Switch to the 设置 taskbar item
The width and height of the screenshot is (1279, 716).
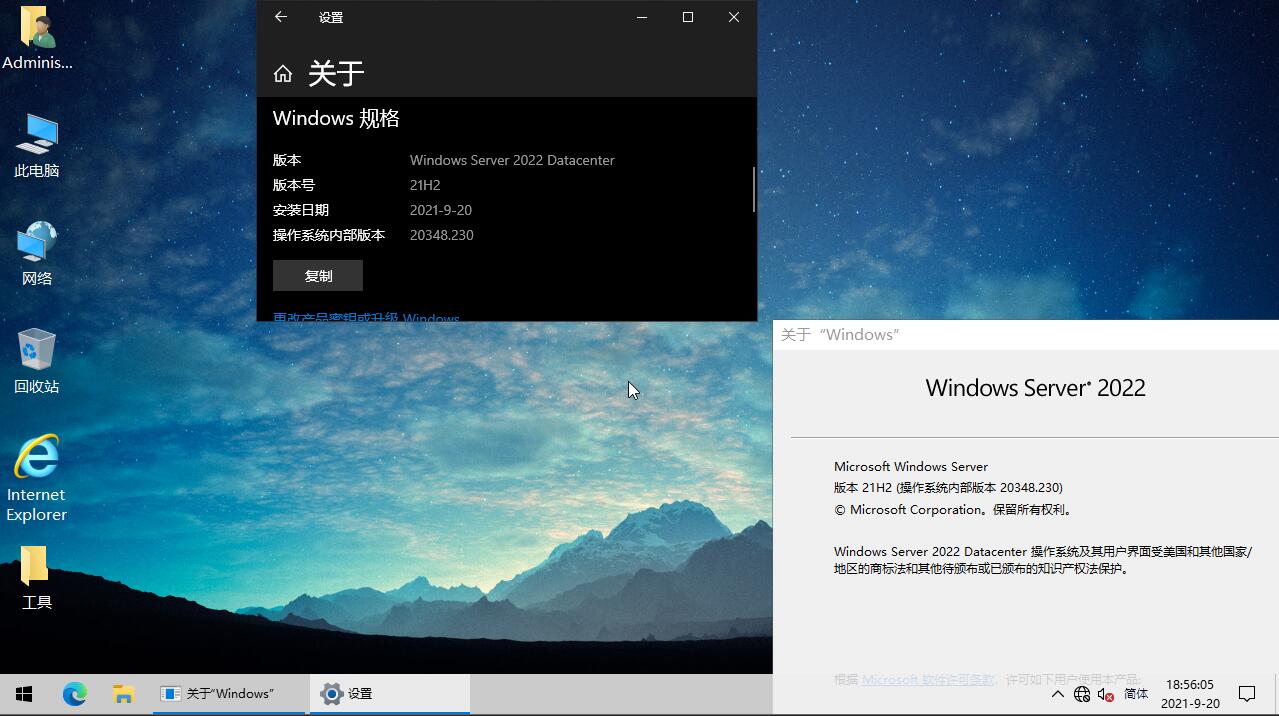point(389,693)
